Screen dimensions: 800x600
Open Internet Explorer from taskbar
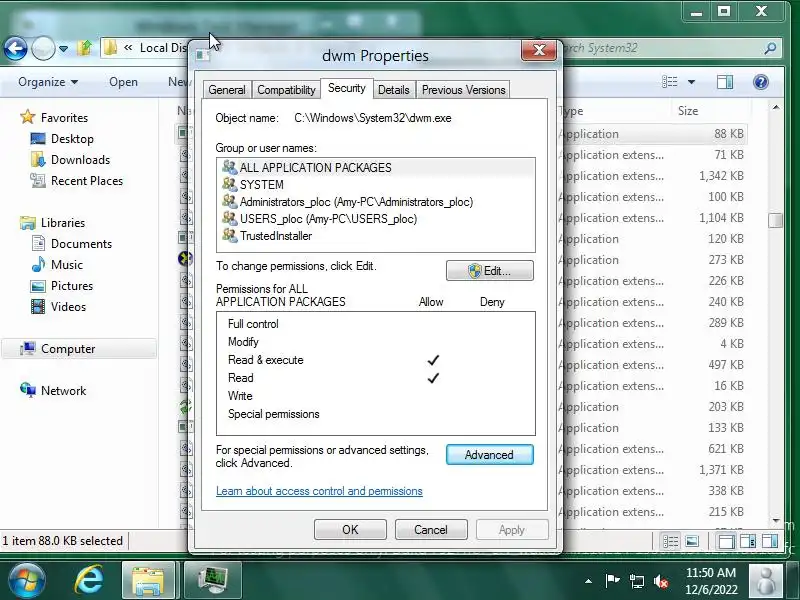pos(88,580)
